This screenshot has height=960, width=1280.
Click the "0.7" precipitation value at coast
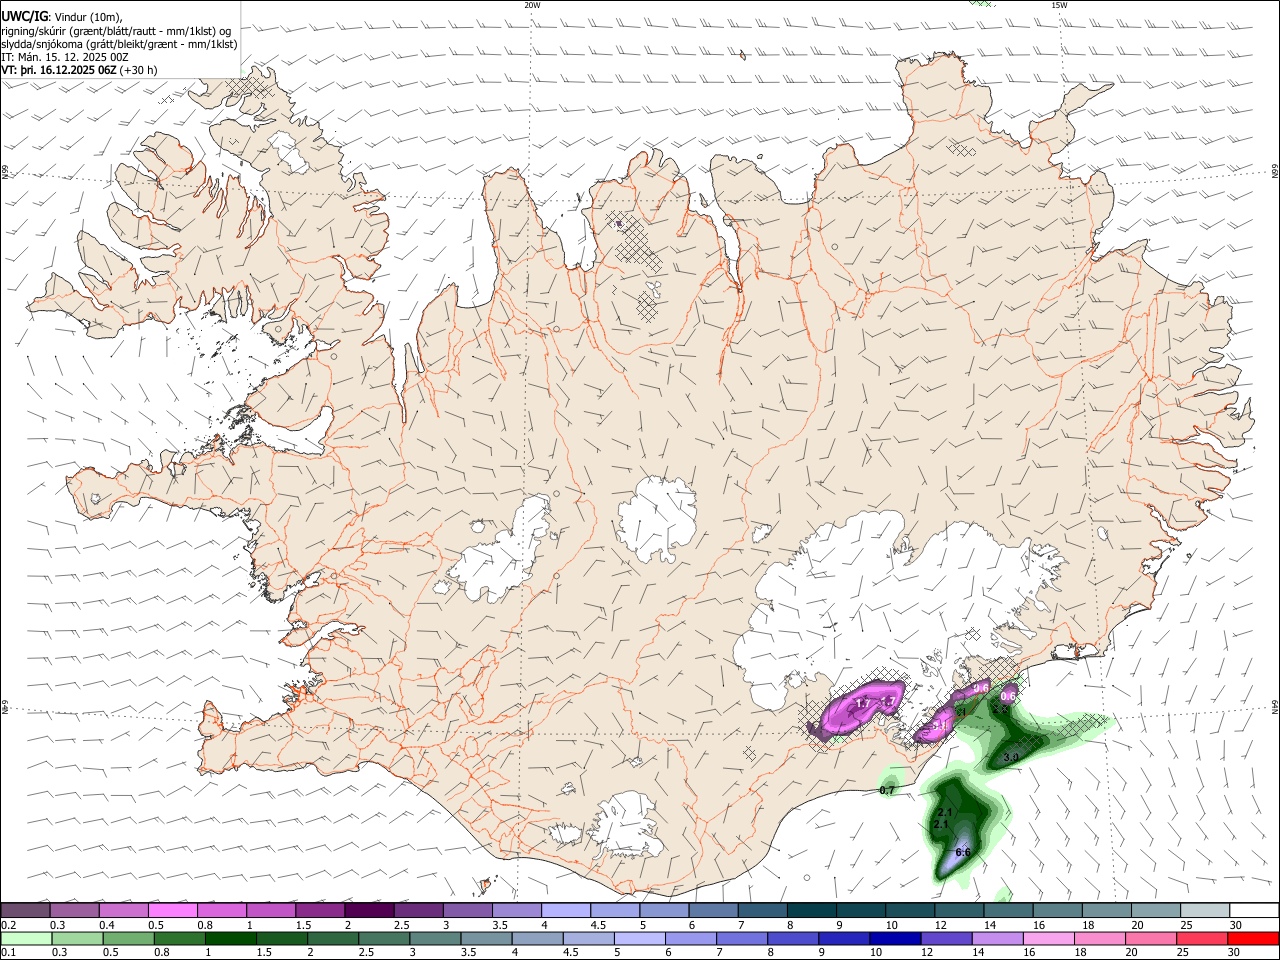click(x=887, y=791)
